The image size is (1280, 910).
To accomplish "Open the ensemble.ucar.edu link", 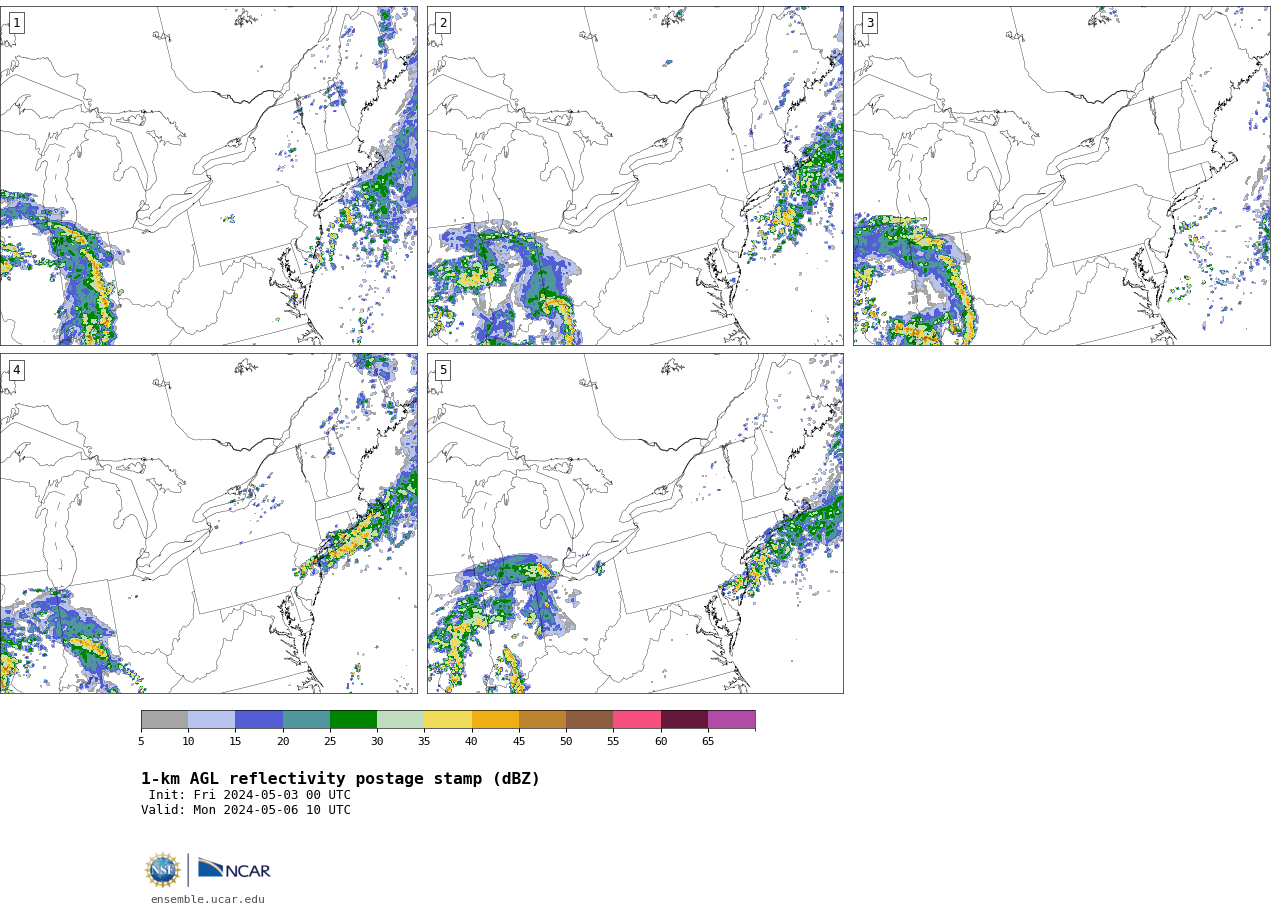I will (x=208, y=900).
